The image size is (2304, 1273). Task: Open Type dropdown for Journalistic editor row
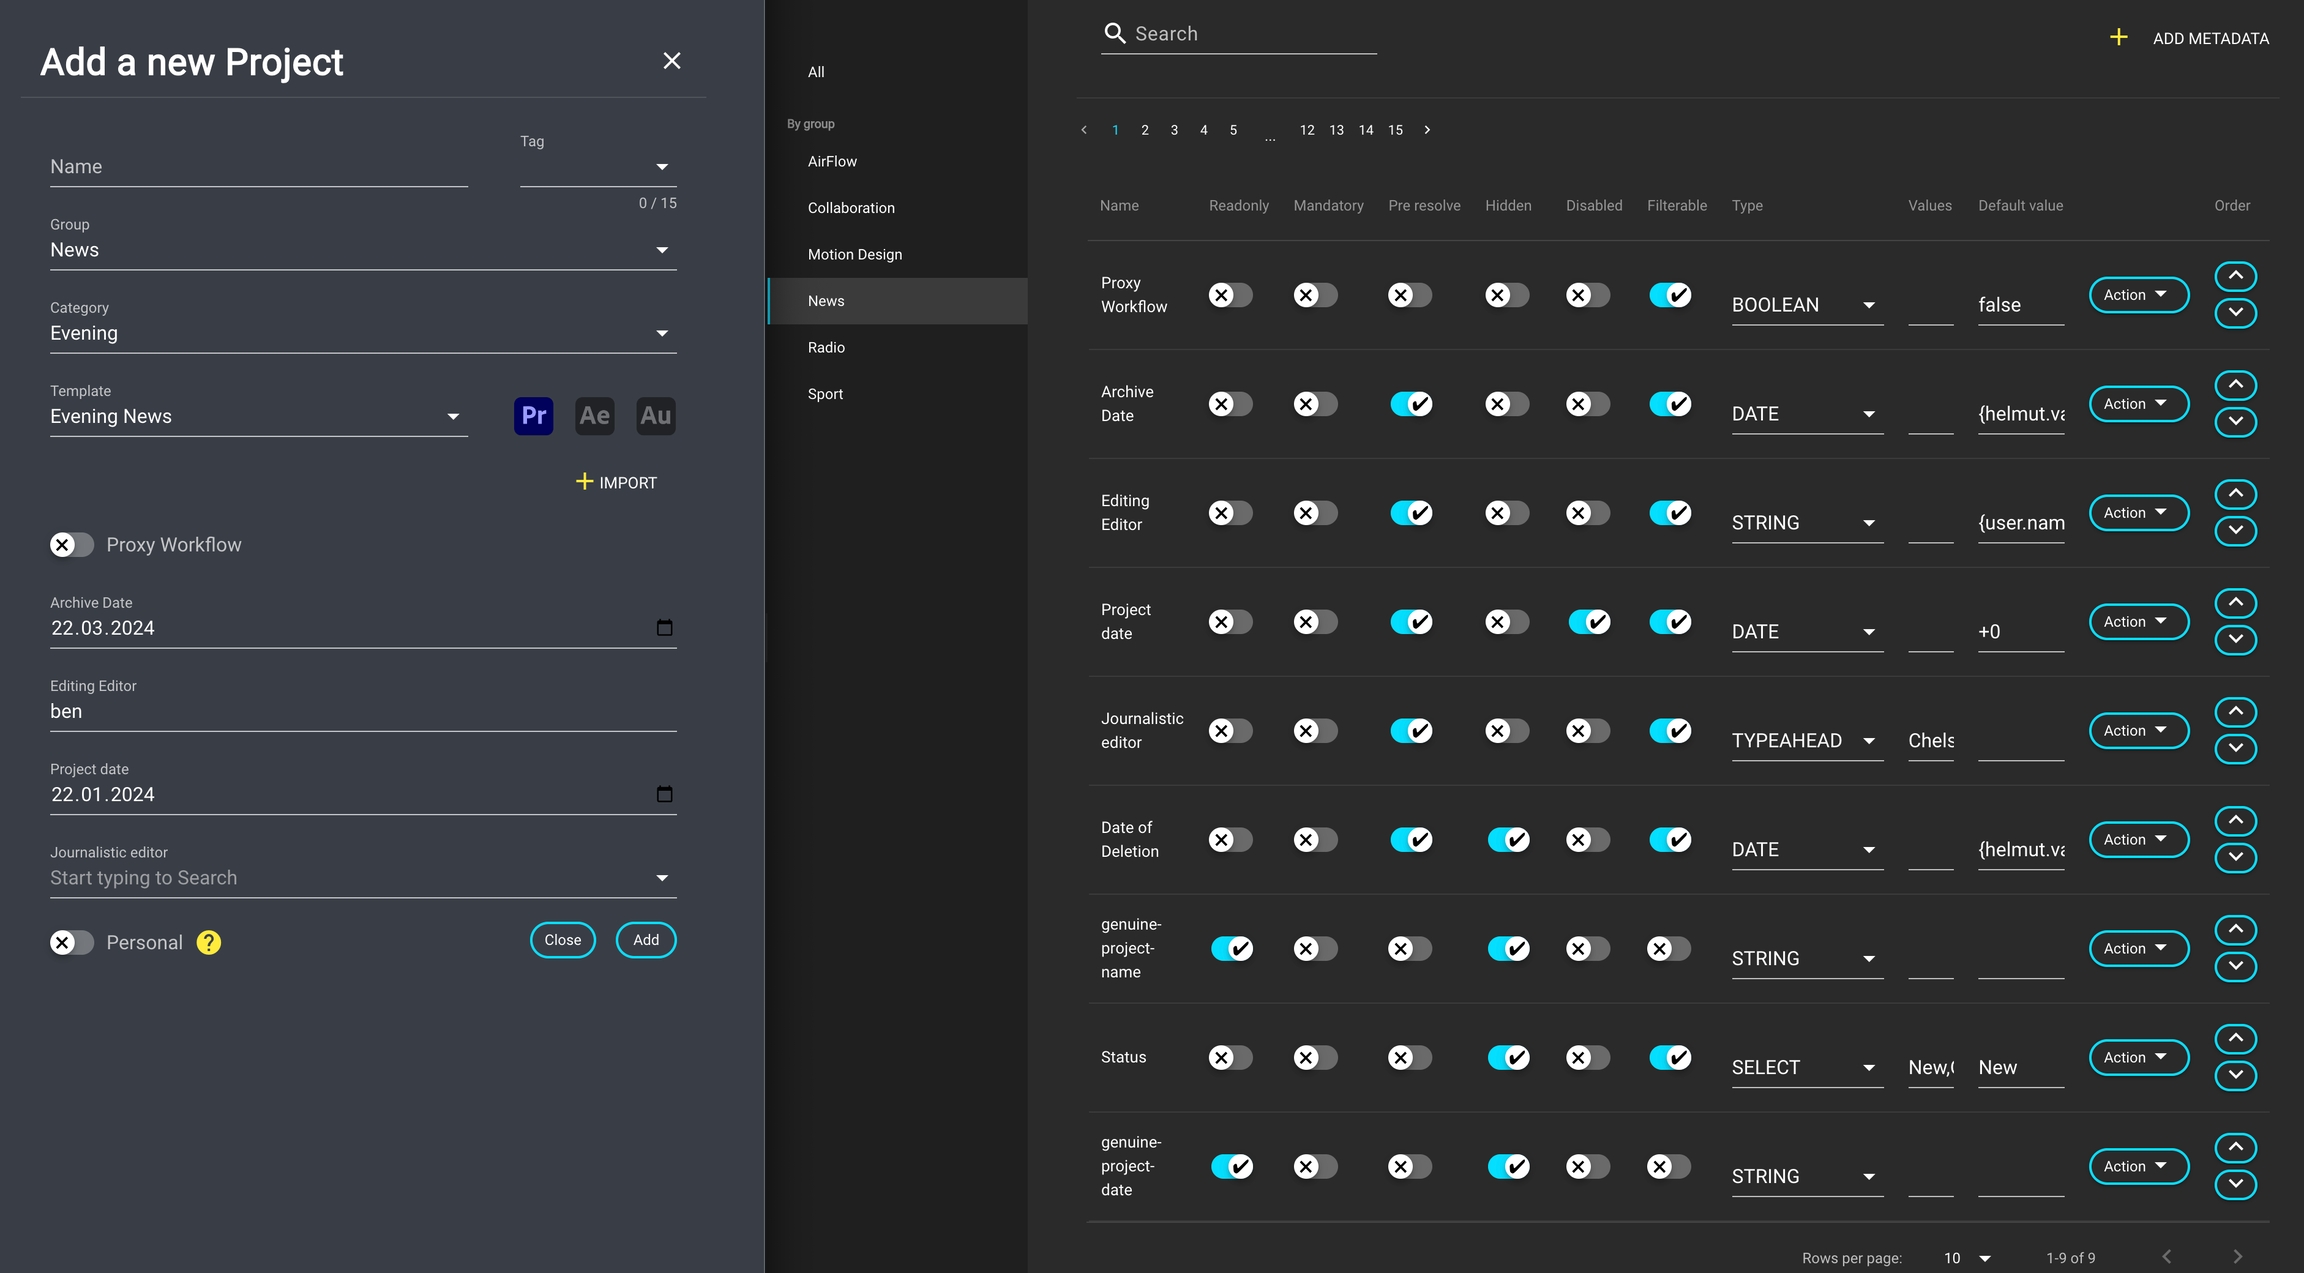pyautogui.click(x=1806, y=741)
